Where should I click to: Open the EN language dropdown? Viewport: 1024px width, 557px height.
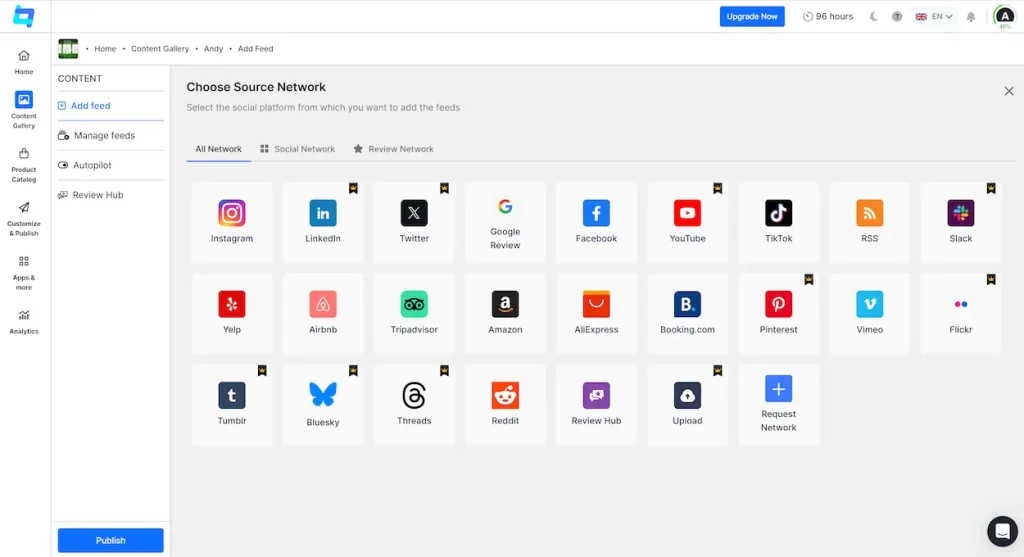coord(934,16)
